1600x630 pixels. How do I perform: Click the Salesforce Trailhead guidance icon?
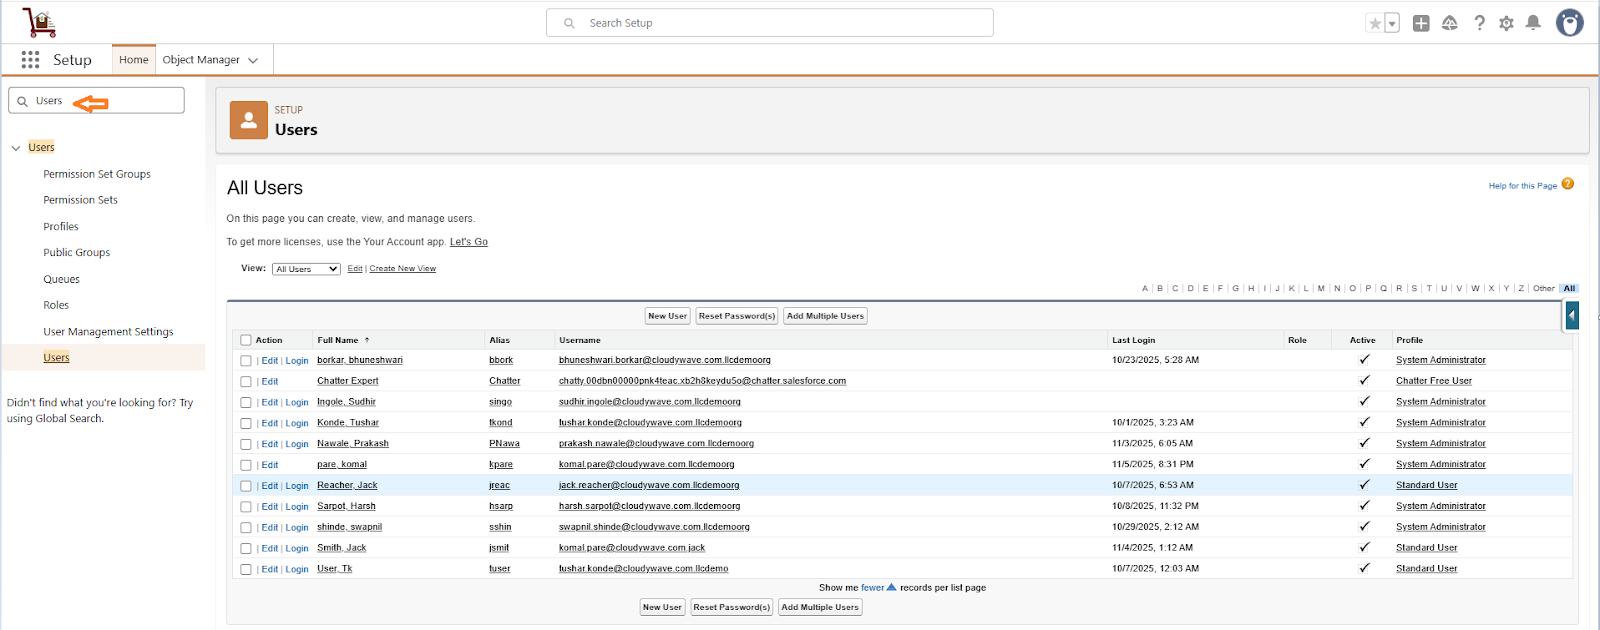pyautogui.click(x=1449, y=23)
